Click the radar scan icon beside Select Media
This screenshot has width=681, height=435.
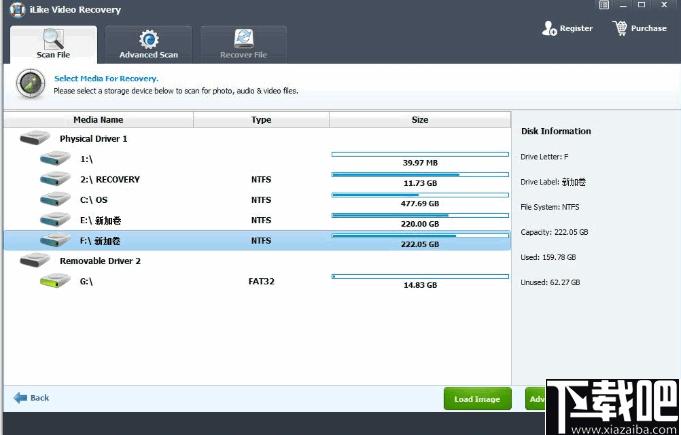pyautogui.click(x=30, y=83)
